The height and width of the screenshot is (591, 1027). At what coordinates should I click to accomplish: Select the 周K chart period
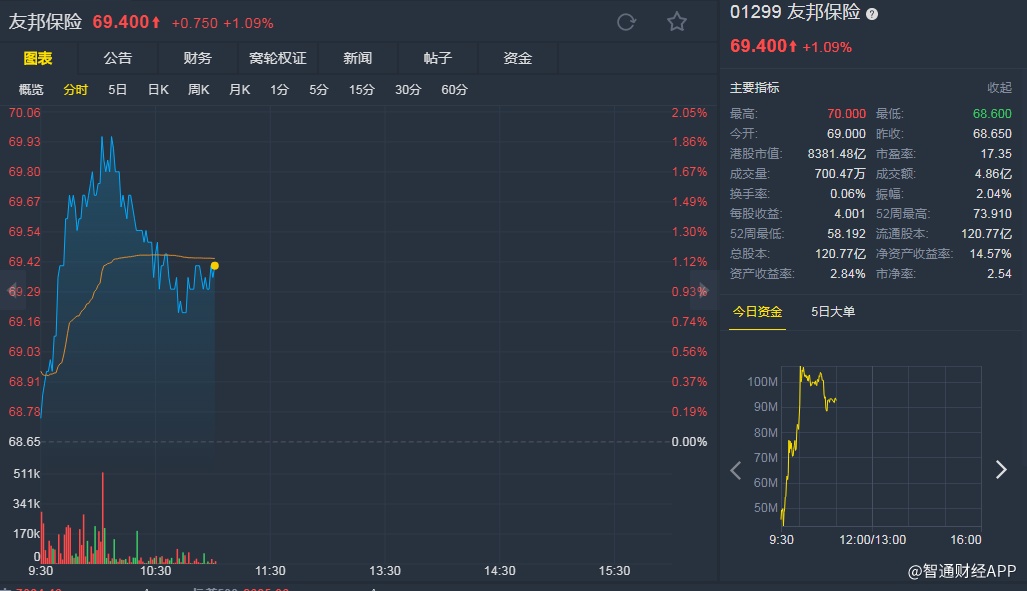pos(199,90)
